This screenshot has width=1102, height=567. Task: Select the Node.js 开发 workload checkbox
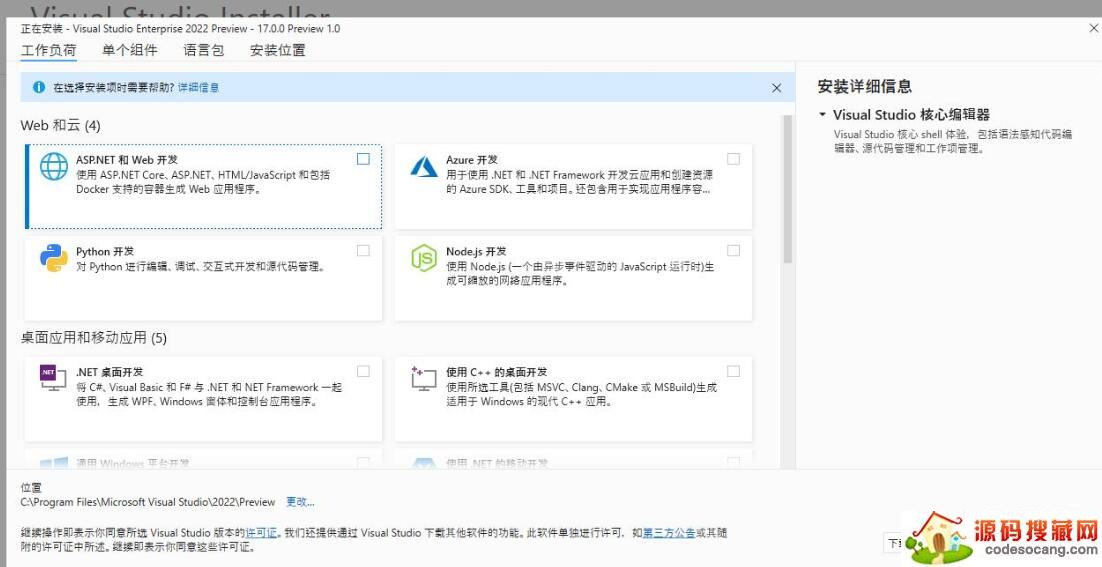pos(734,251)
